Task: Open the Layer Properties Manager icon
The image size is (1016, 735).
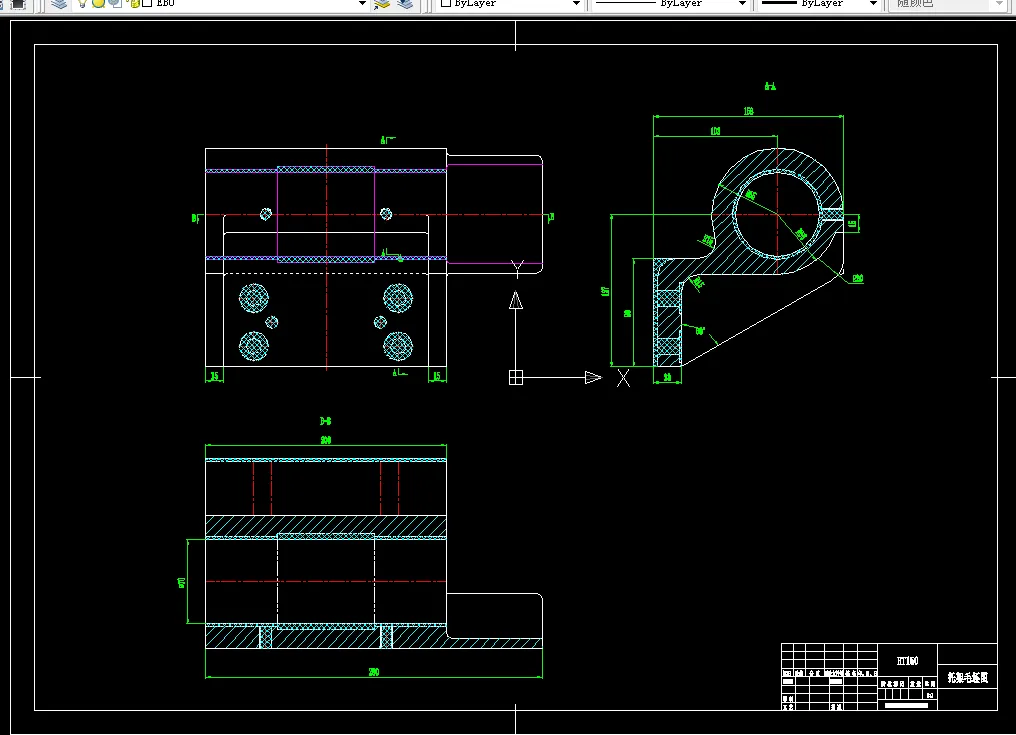Action: 59,4
